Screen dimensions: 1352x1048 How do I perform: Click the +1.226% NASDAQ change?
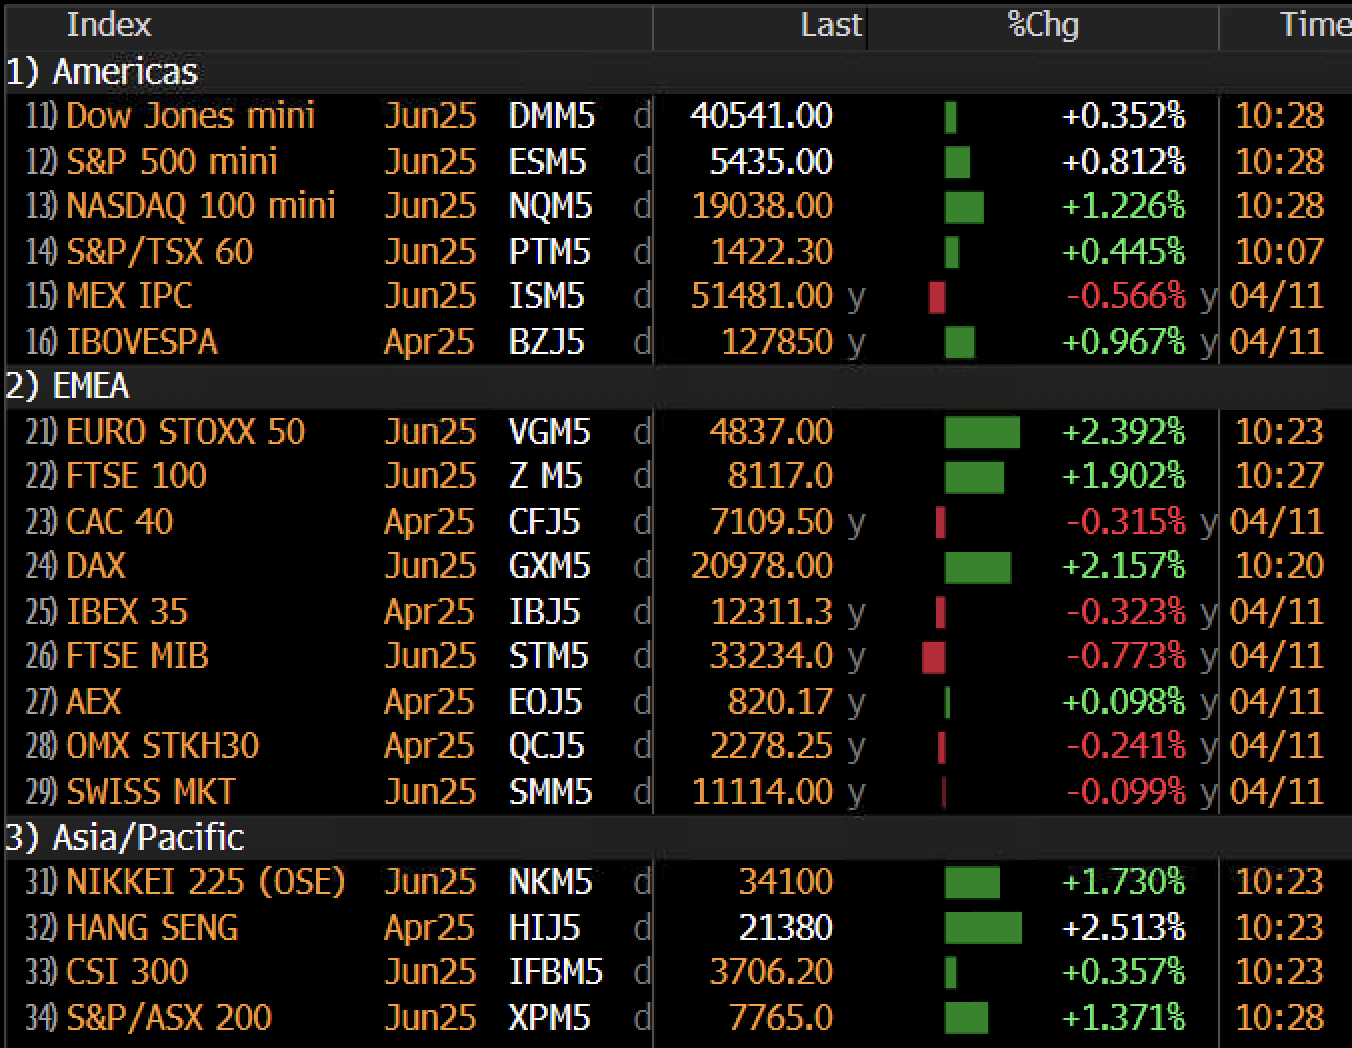coord(1123,206)
